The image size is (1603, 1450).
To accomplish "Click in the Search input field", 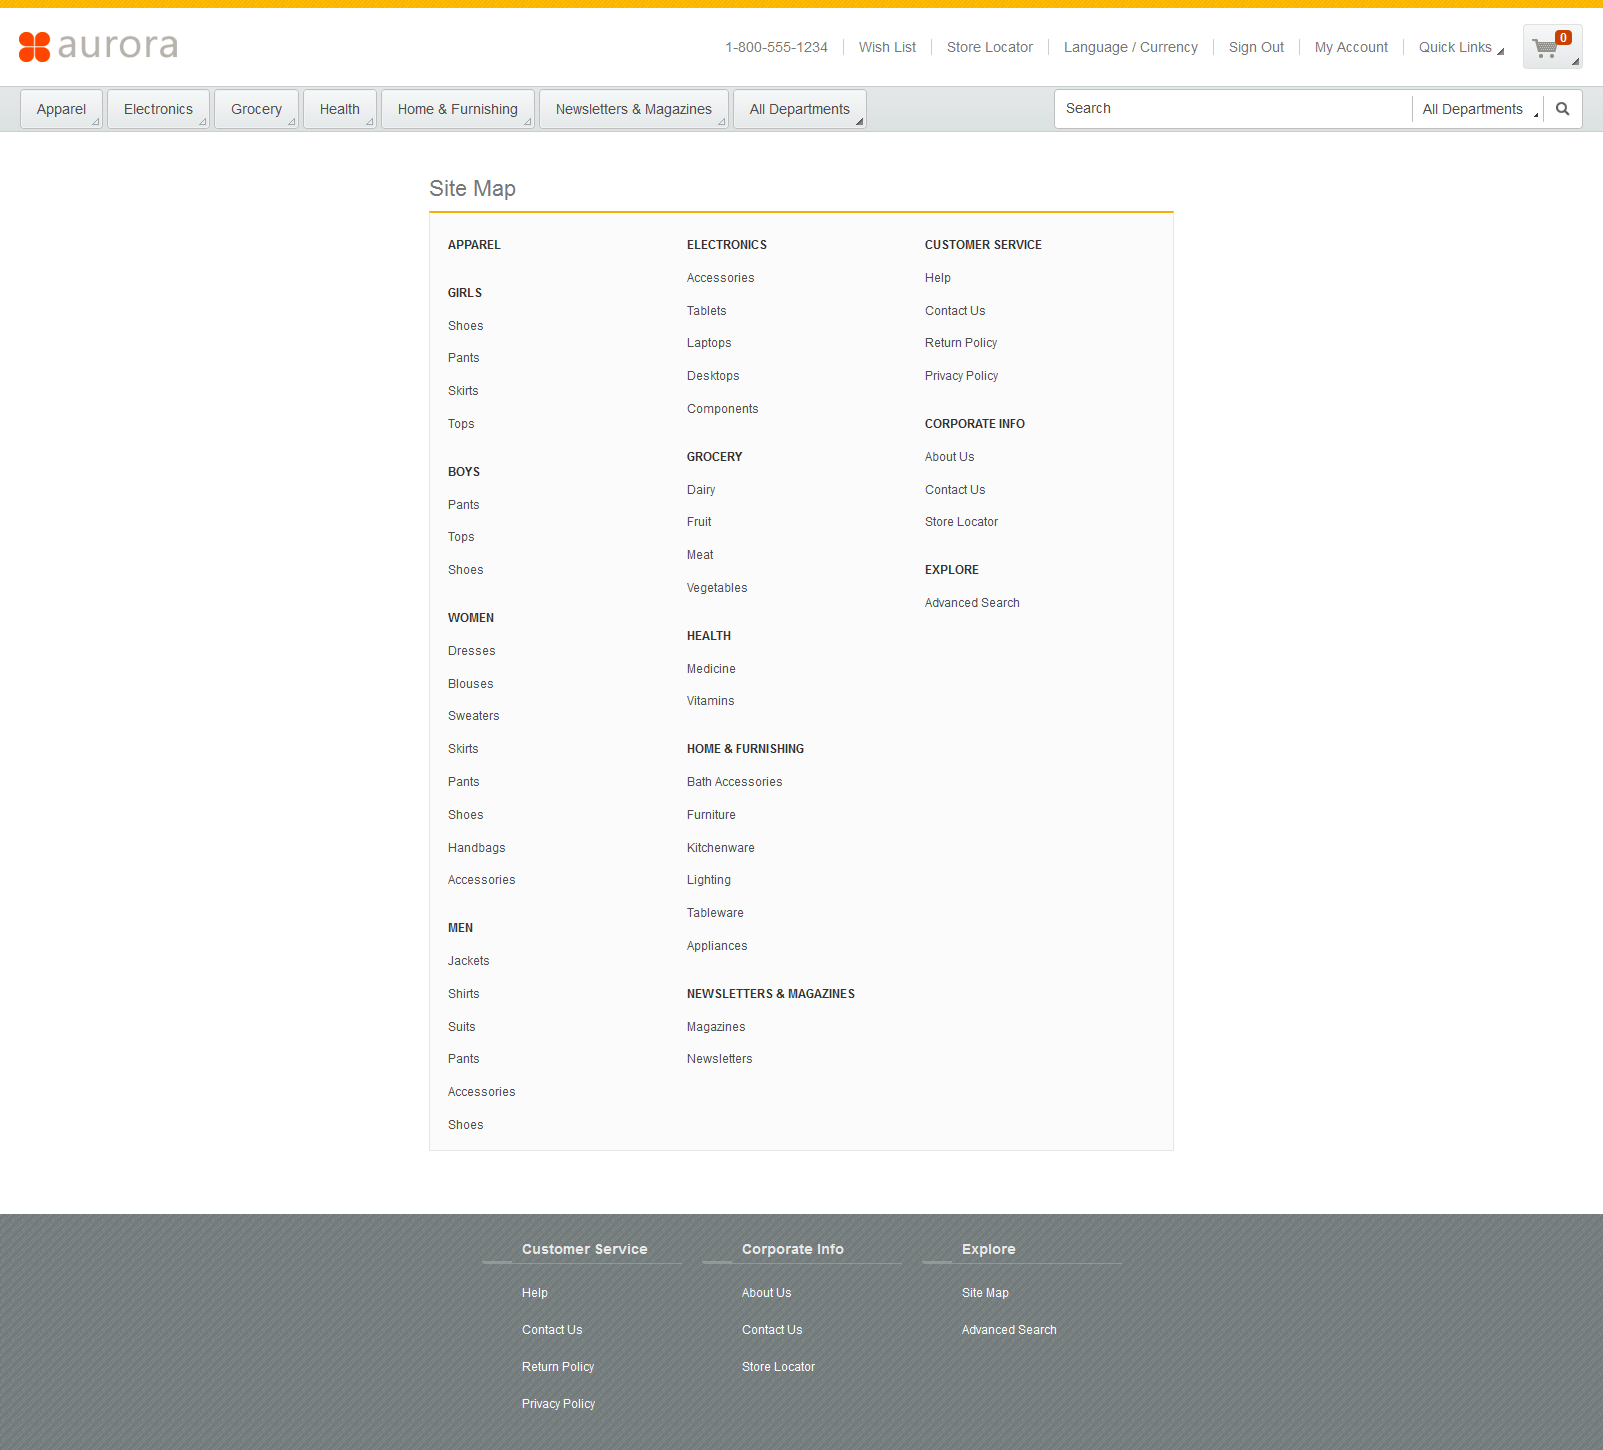I will (x=1233, y=109).
